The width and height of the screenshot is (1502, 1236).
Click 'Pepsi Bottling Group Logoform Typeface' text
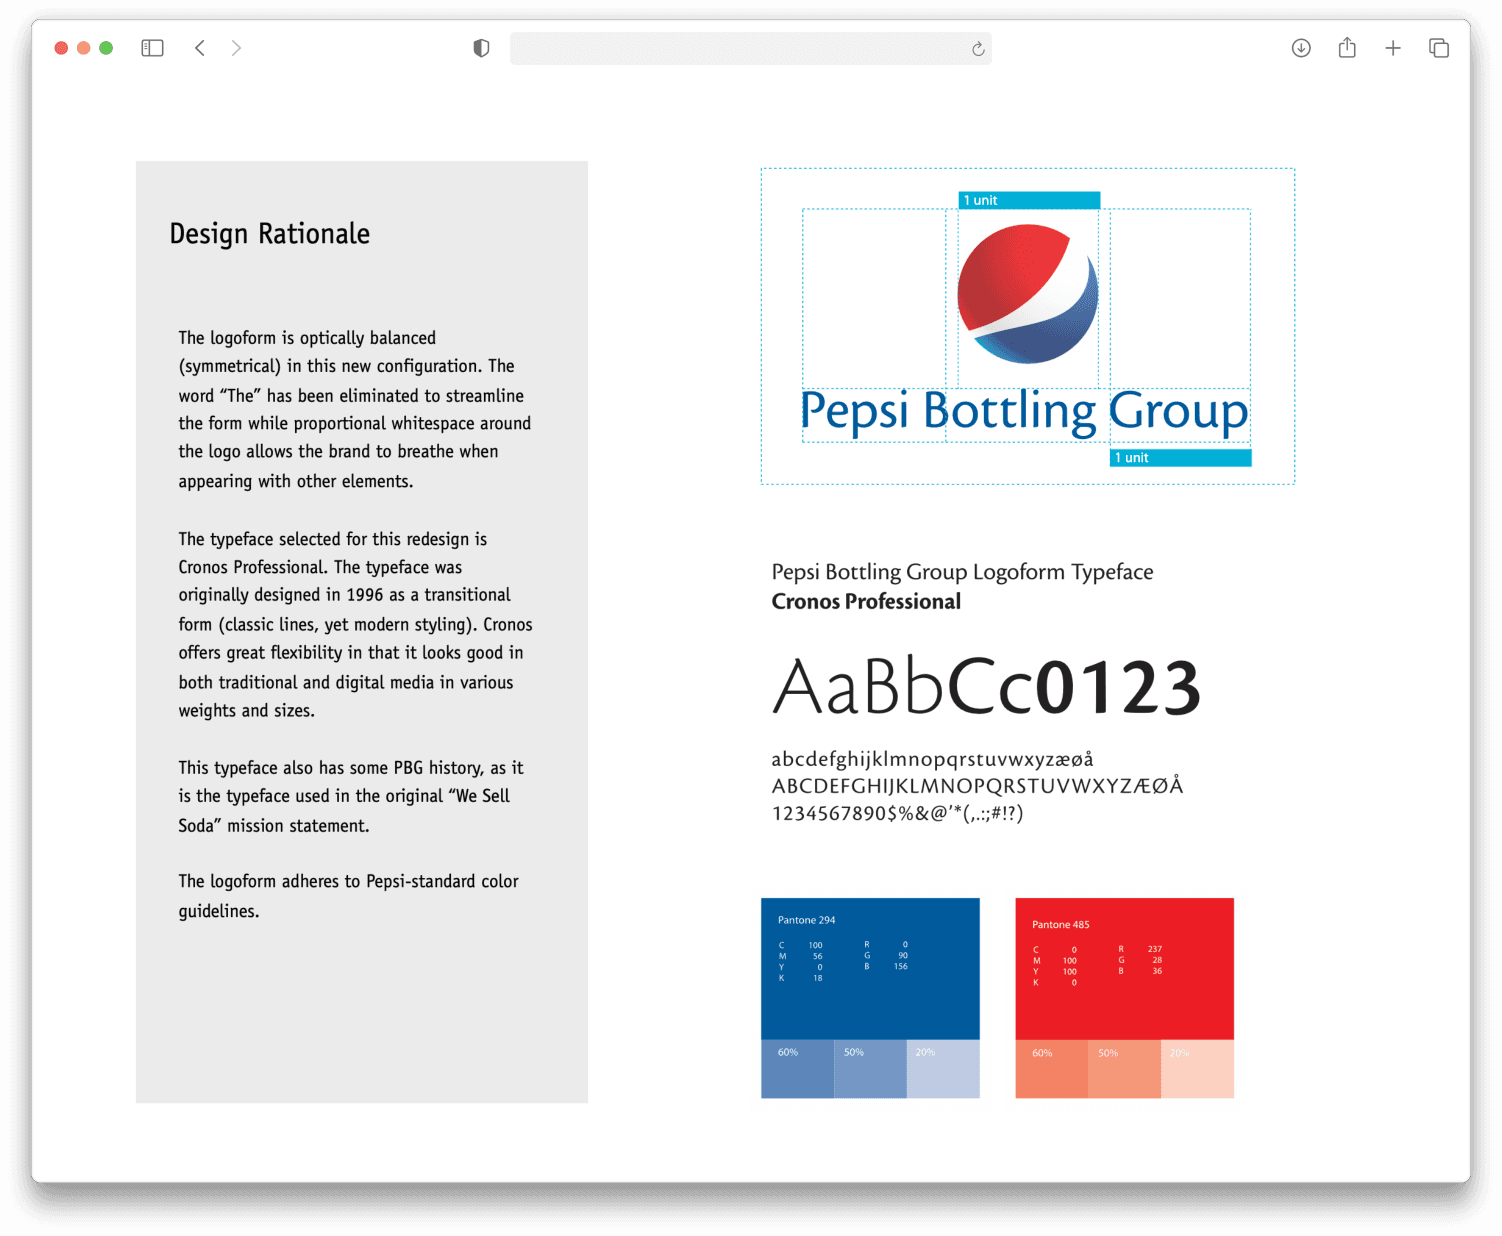click(x=962, y=572)
